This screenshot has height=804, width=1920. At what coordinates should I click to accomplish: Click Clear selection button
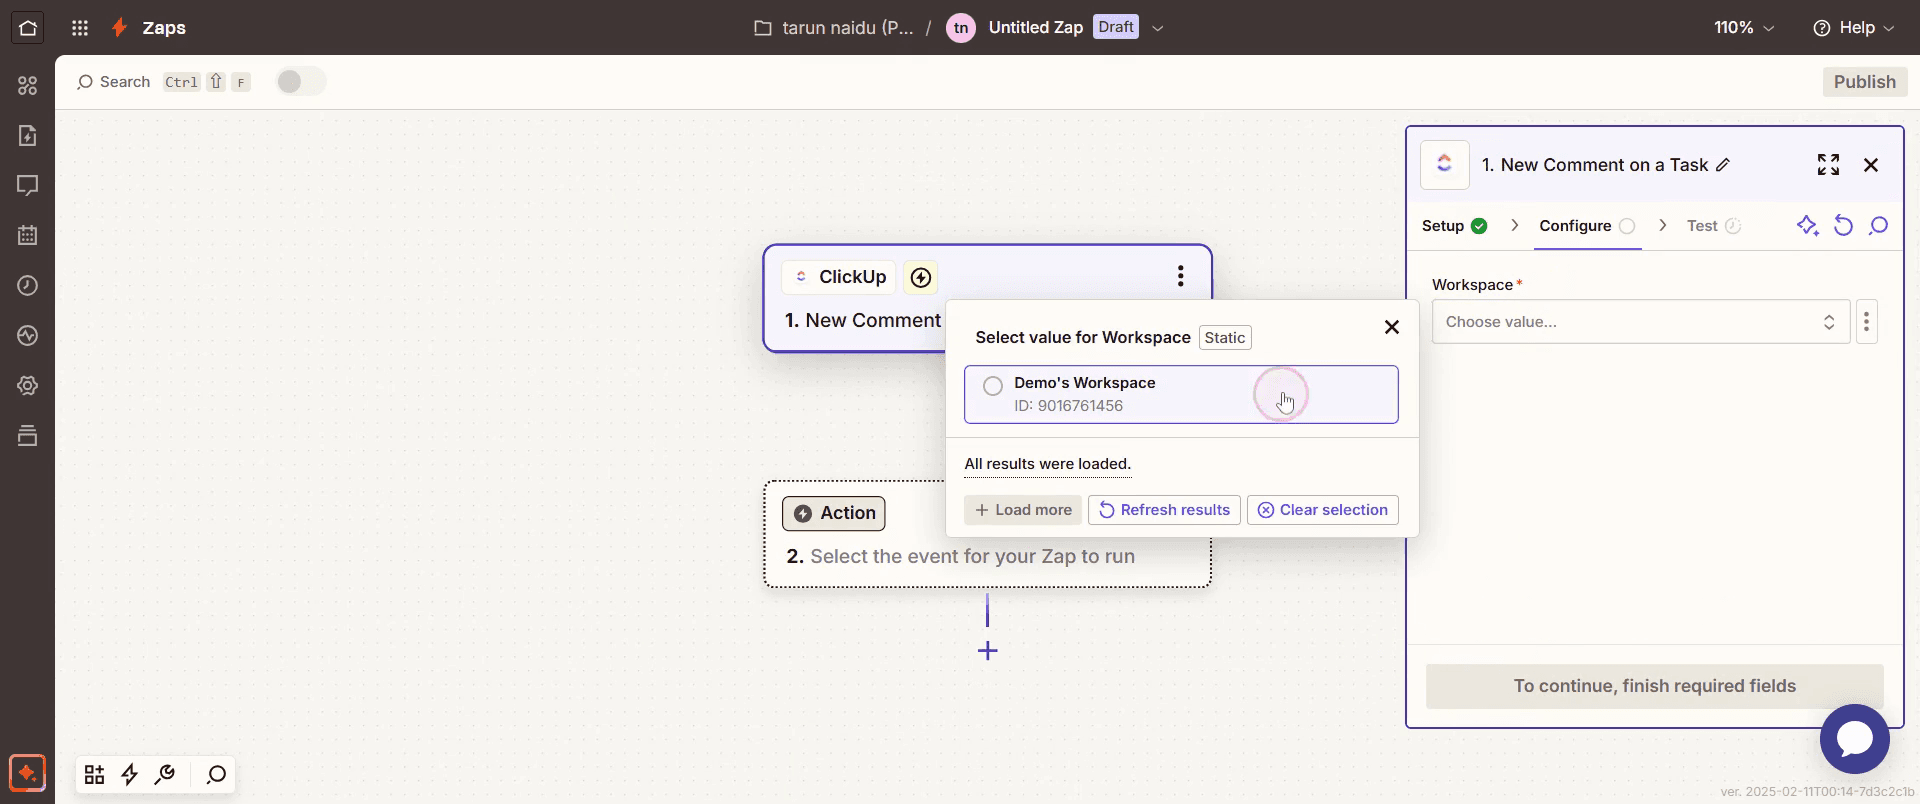coord(1323,510)
